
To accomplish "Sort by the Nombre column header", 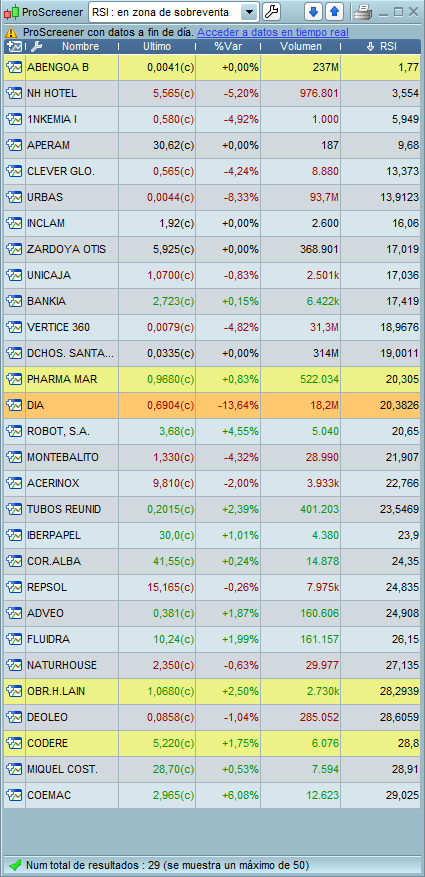I will click(x=81, y=47).
